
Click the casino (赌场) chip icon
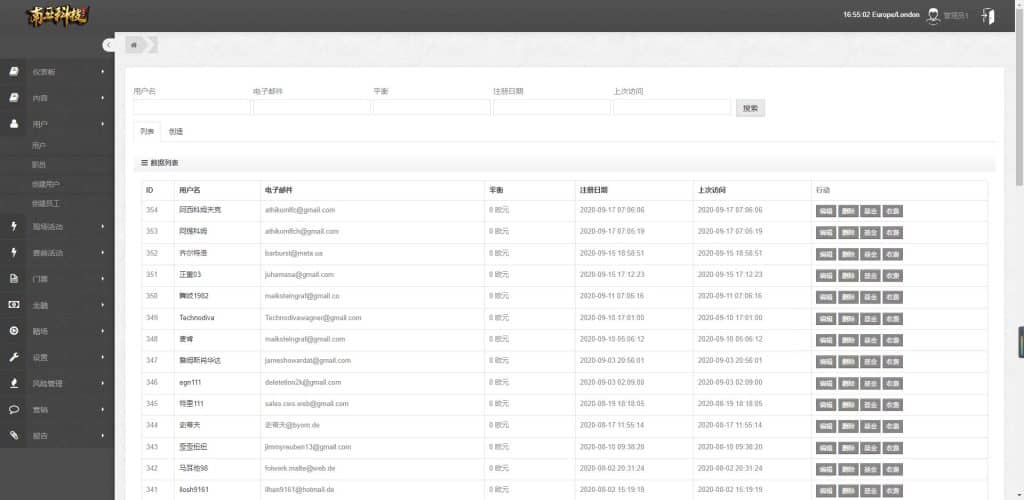click(14, 331)
